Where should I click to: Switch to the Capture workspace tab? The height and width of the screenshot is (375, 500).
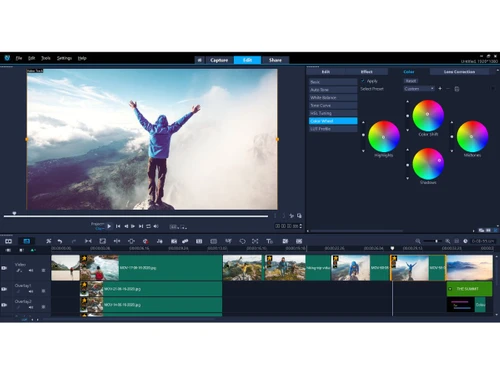(x=219, y=60)
